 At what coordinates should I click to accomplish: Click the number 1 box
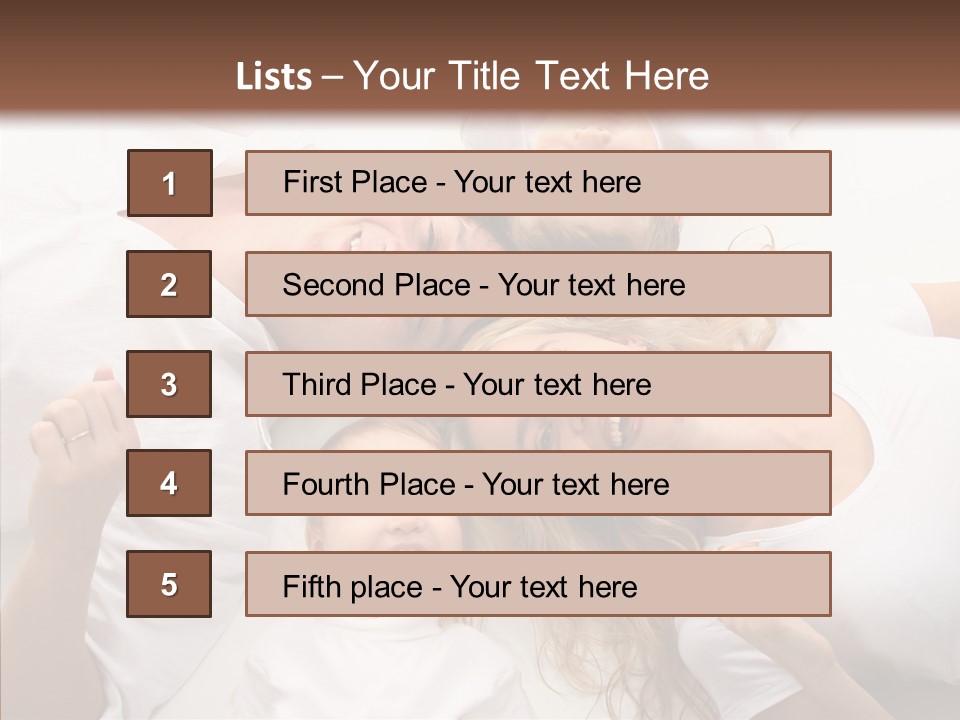click(x=169, y=184)
